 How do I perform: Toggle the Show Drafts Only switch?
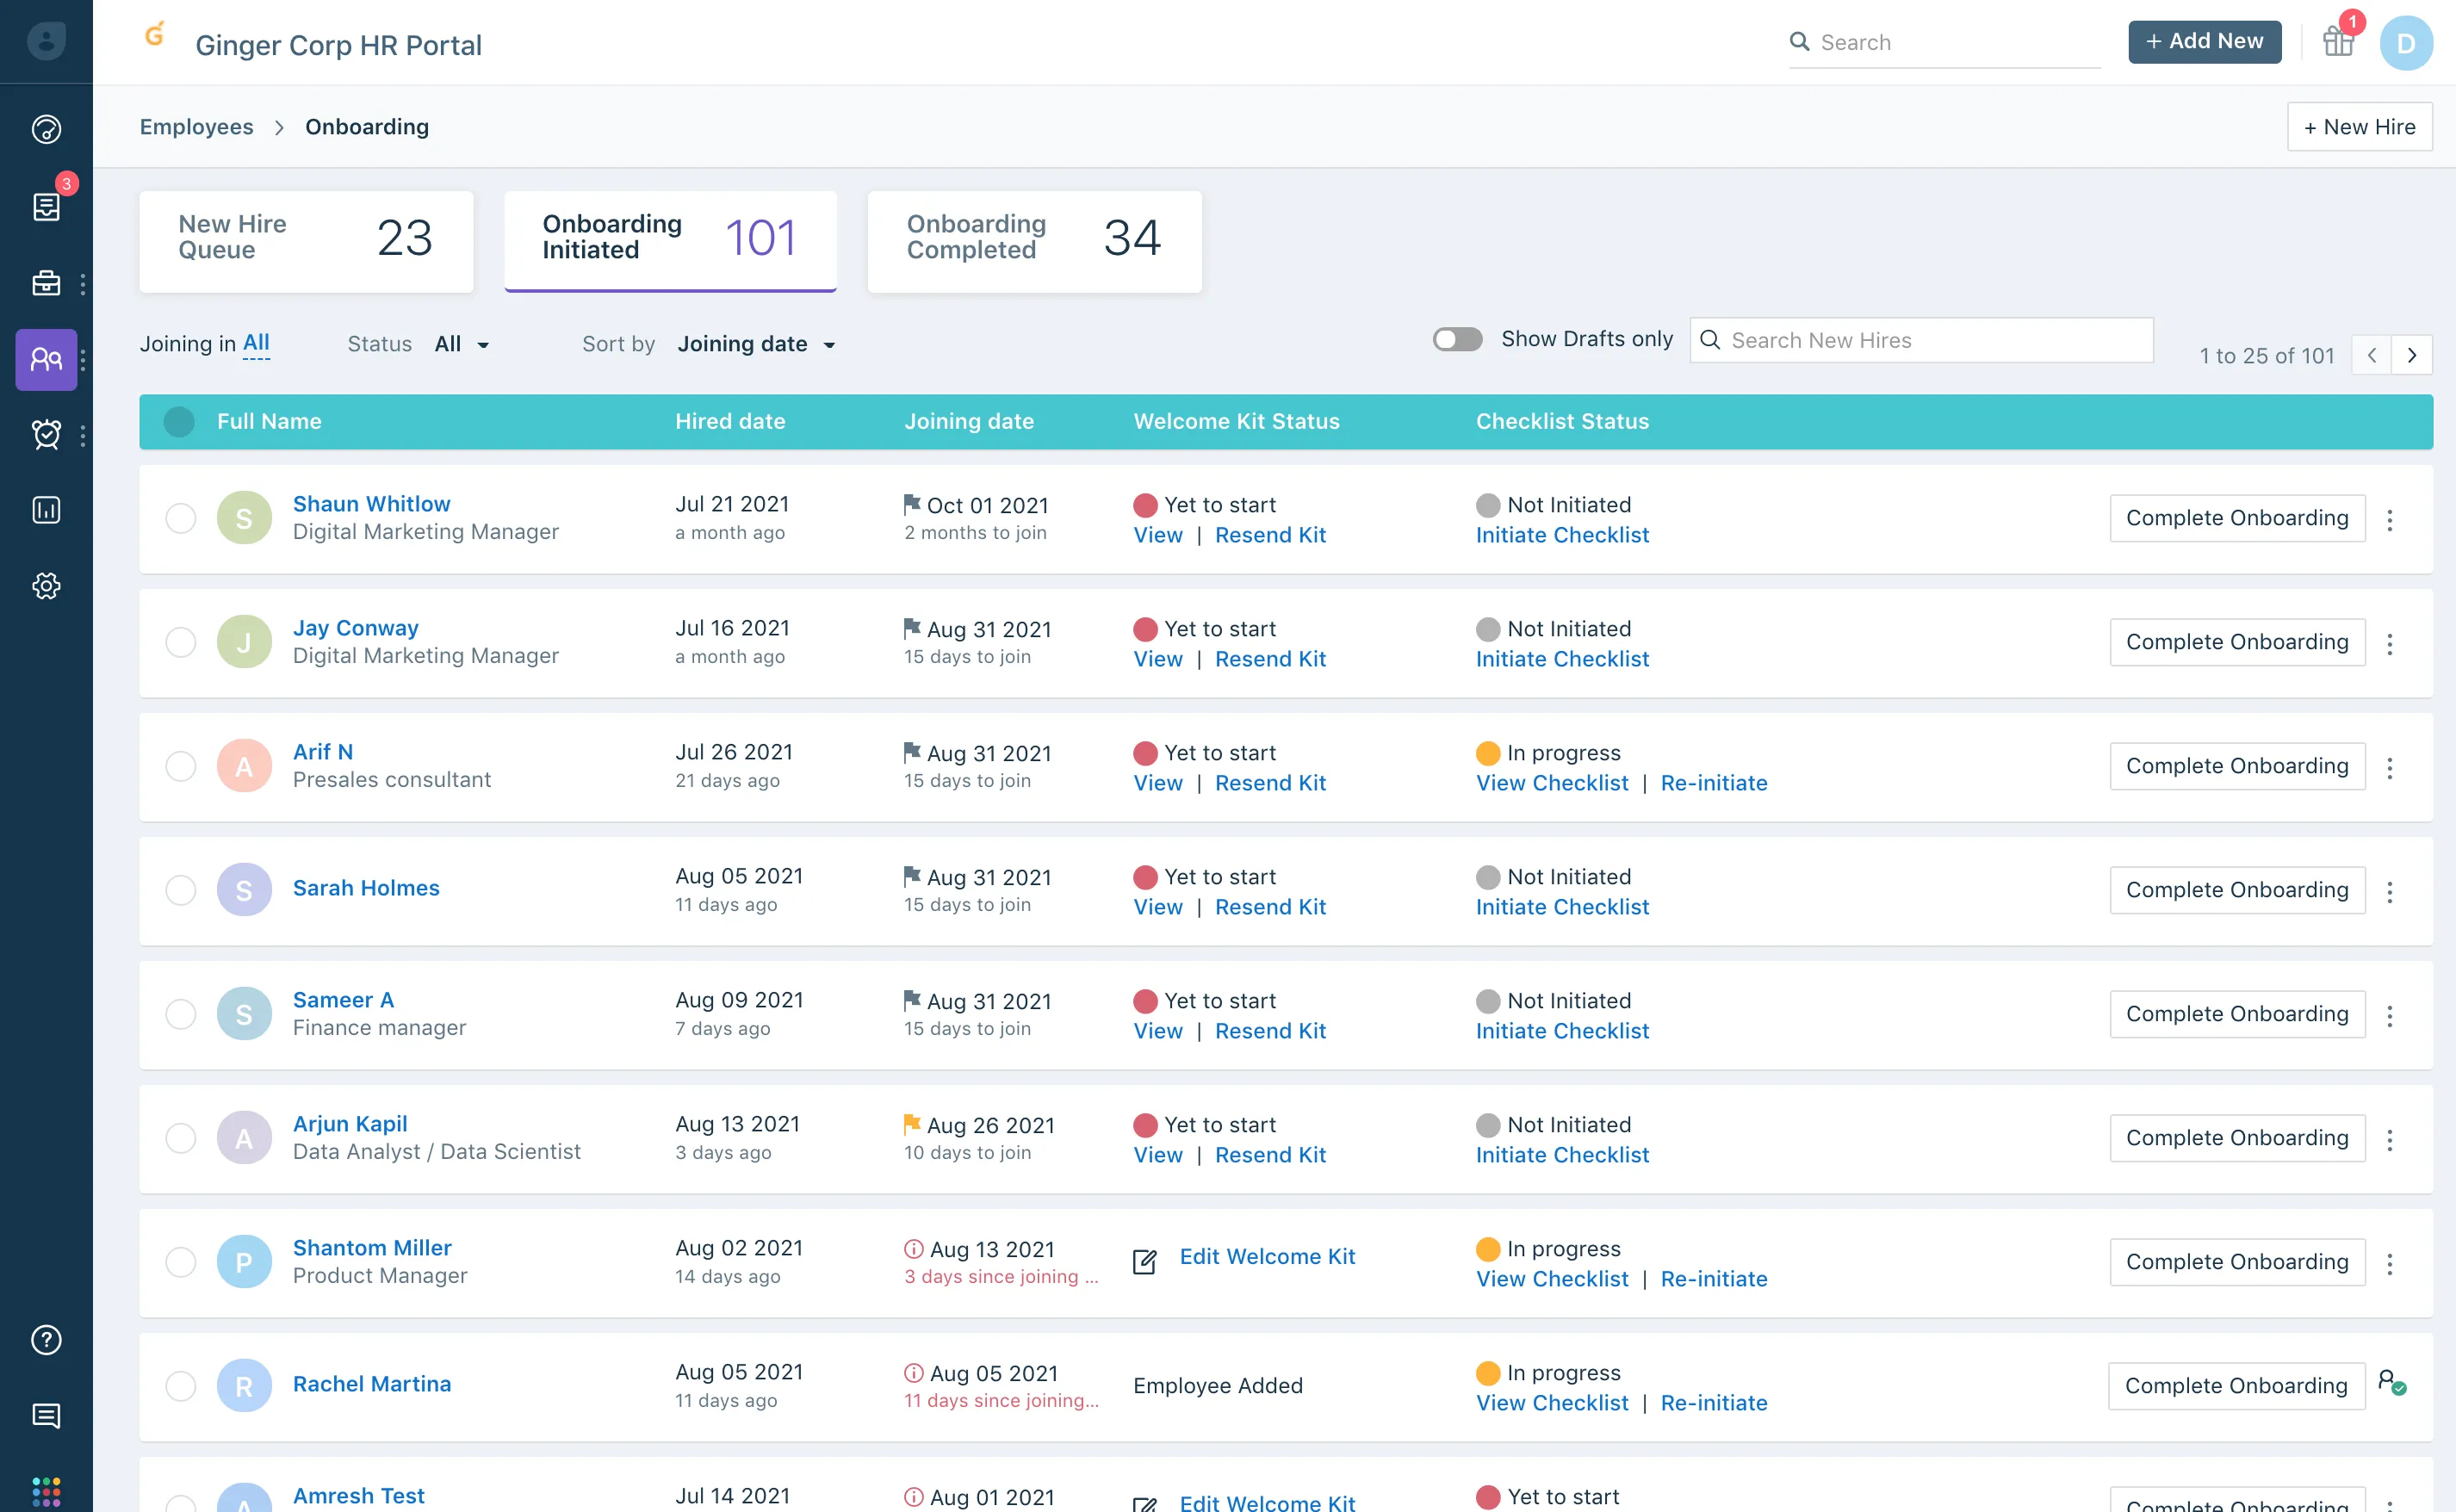click(1456, 340)
